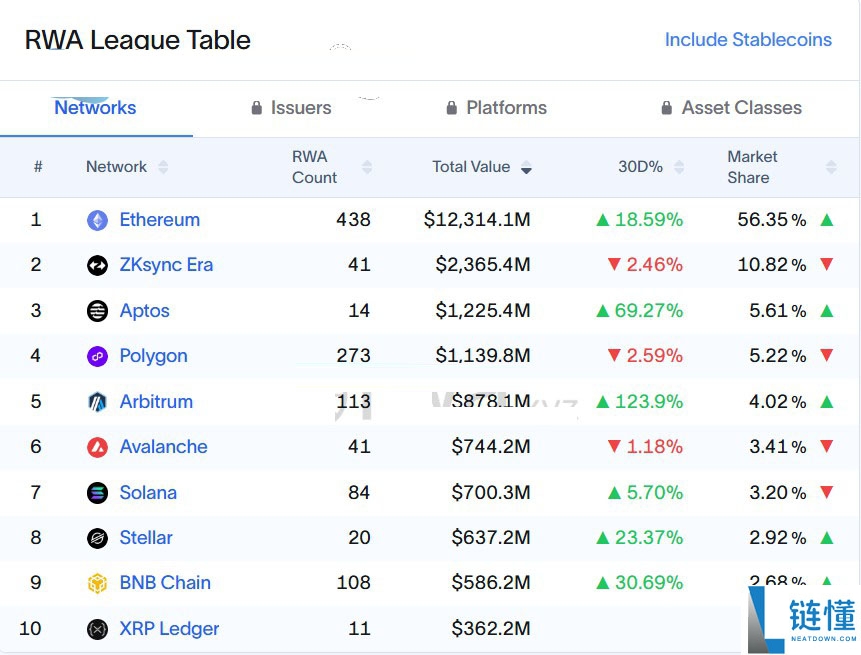Image resolution: width=861 pixels, height=655 pixels.
Task: Click the lock icon beside Issuers
Action: [256, 108]
